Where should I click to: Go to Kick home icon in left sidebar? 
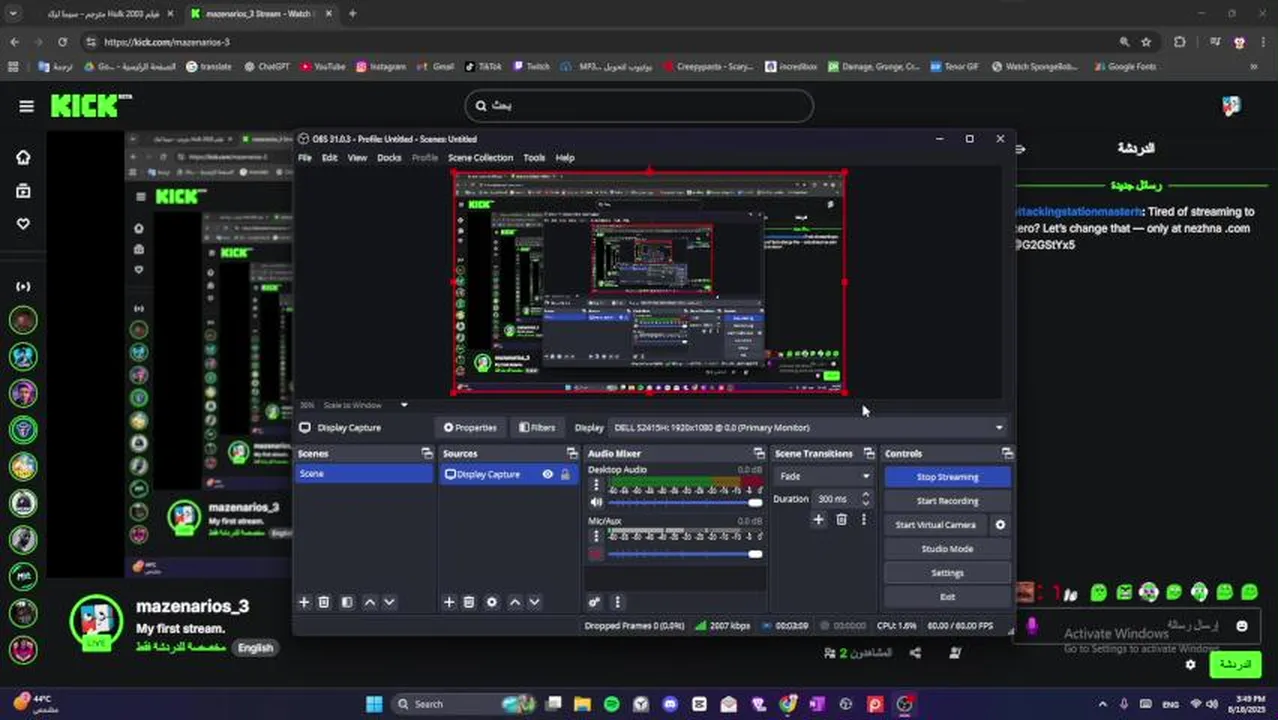[x=23, y=157]
